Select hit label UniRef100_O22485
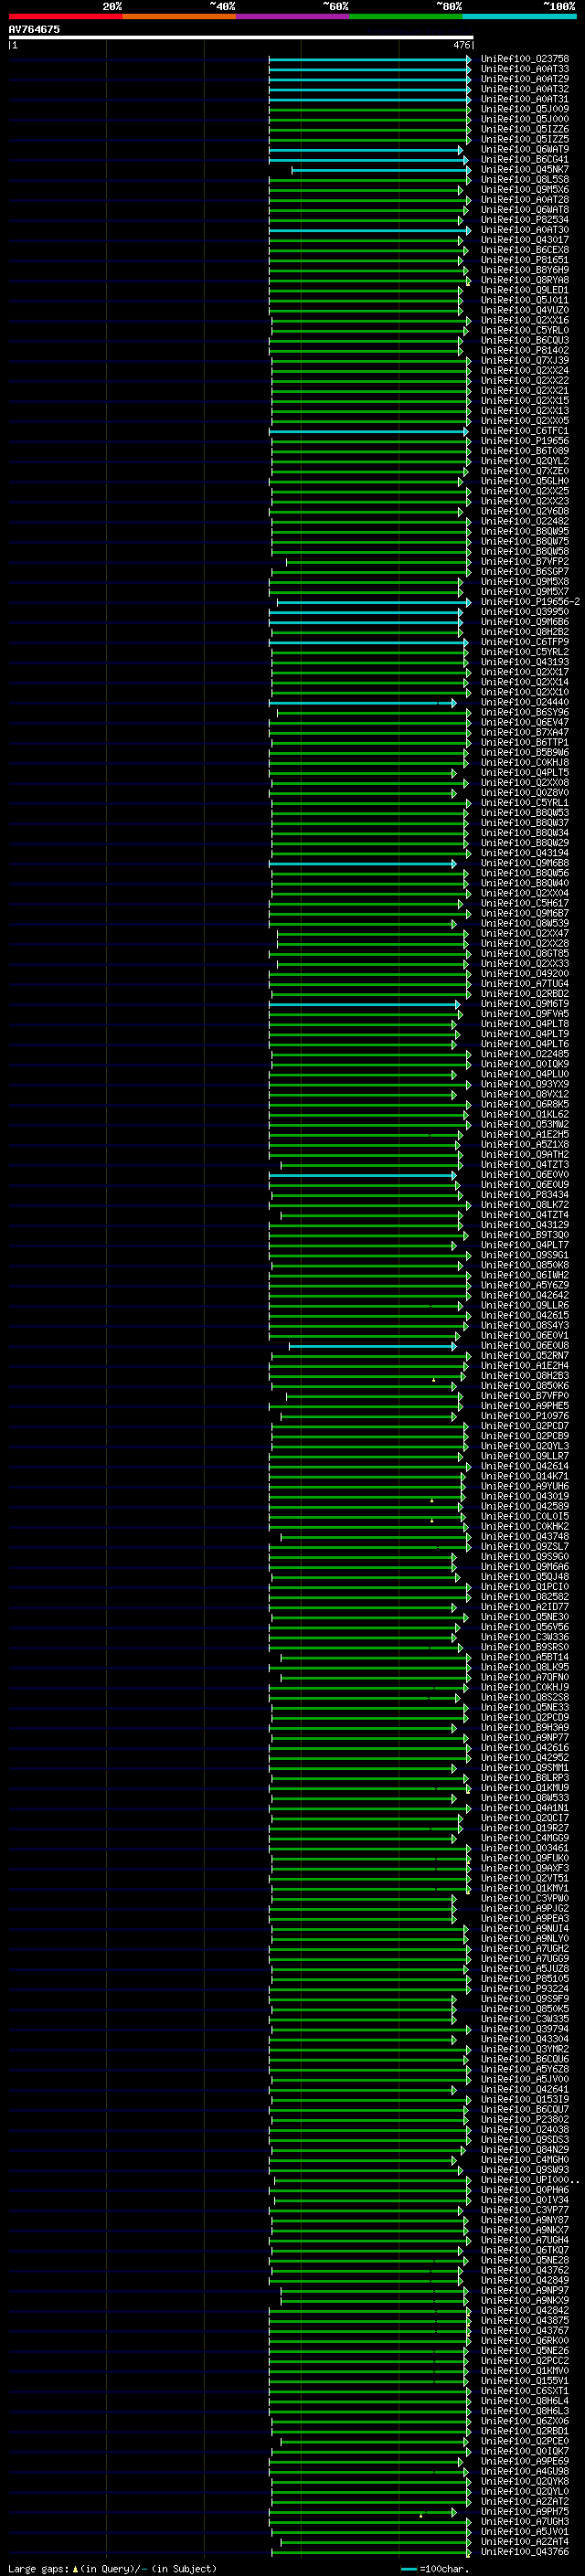585x2576 pixels. pyautogui.click(x=525, y=1054)
